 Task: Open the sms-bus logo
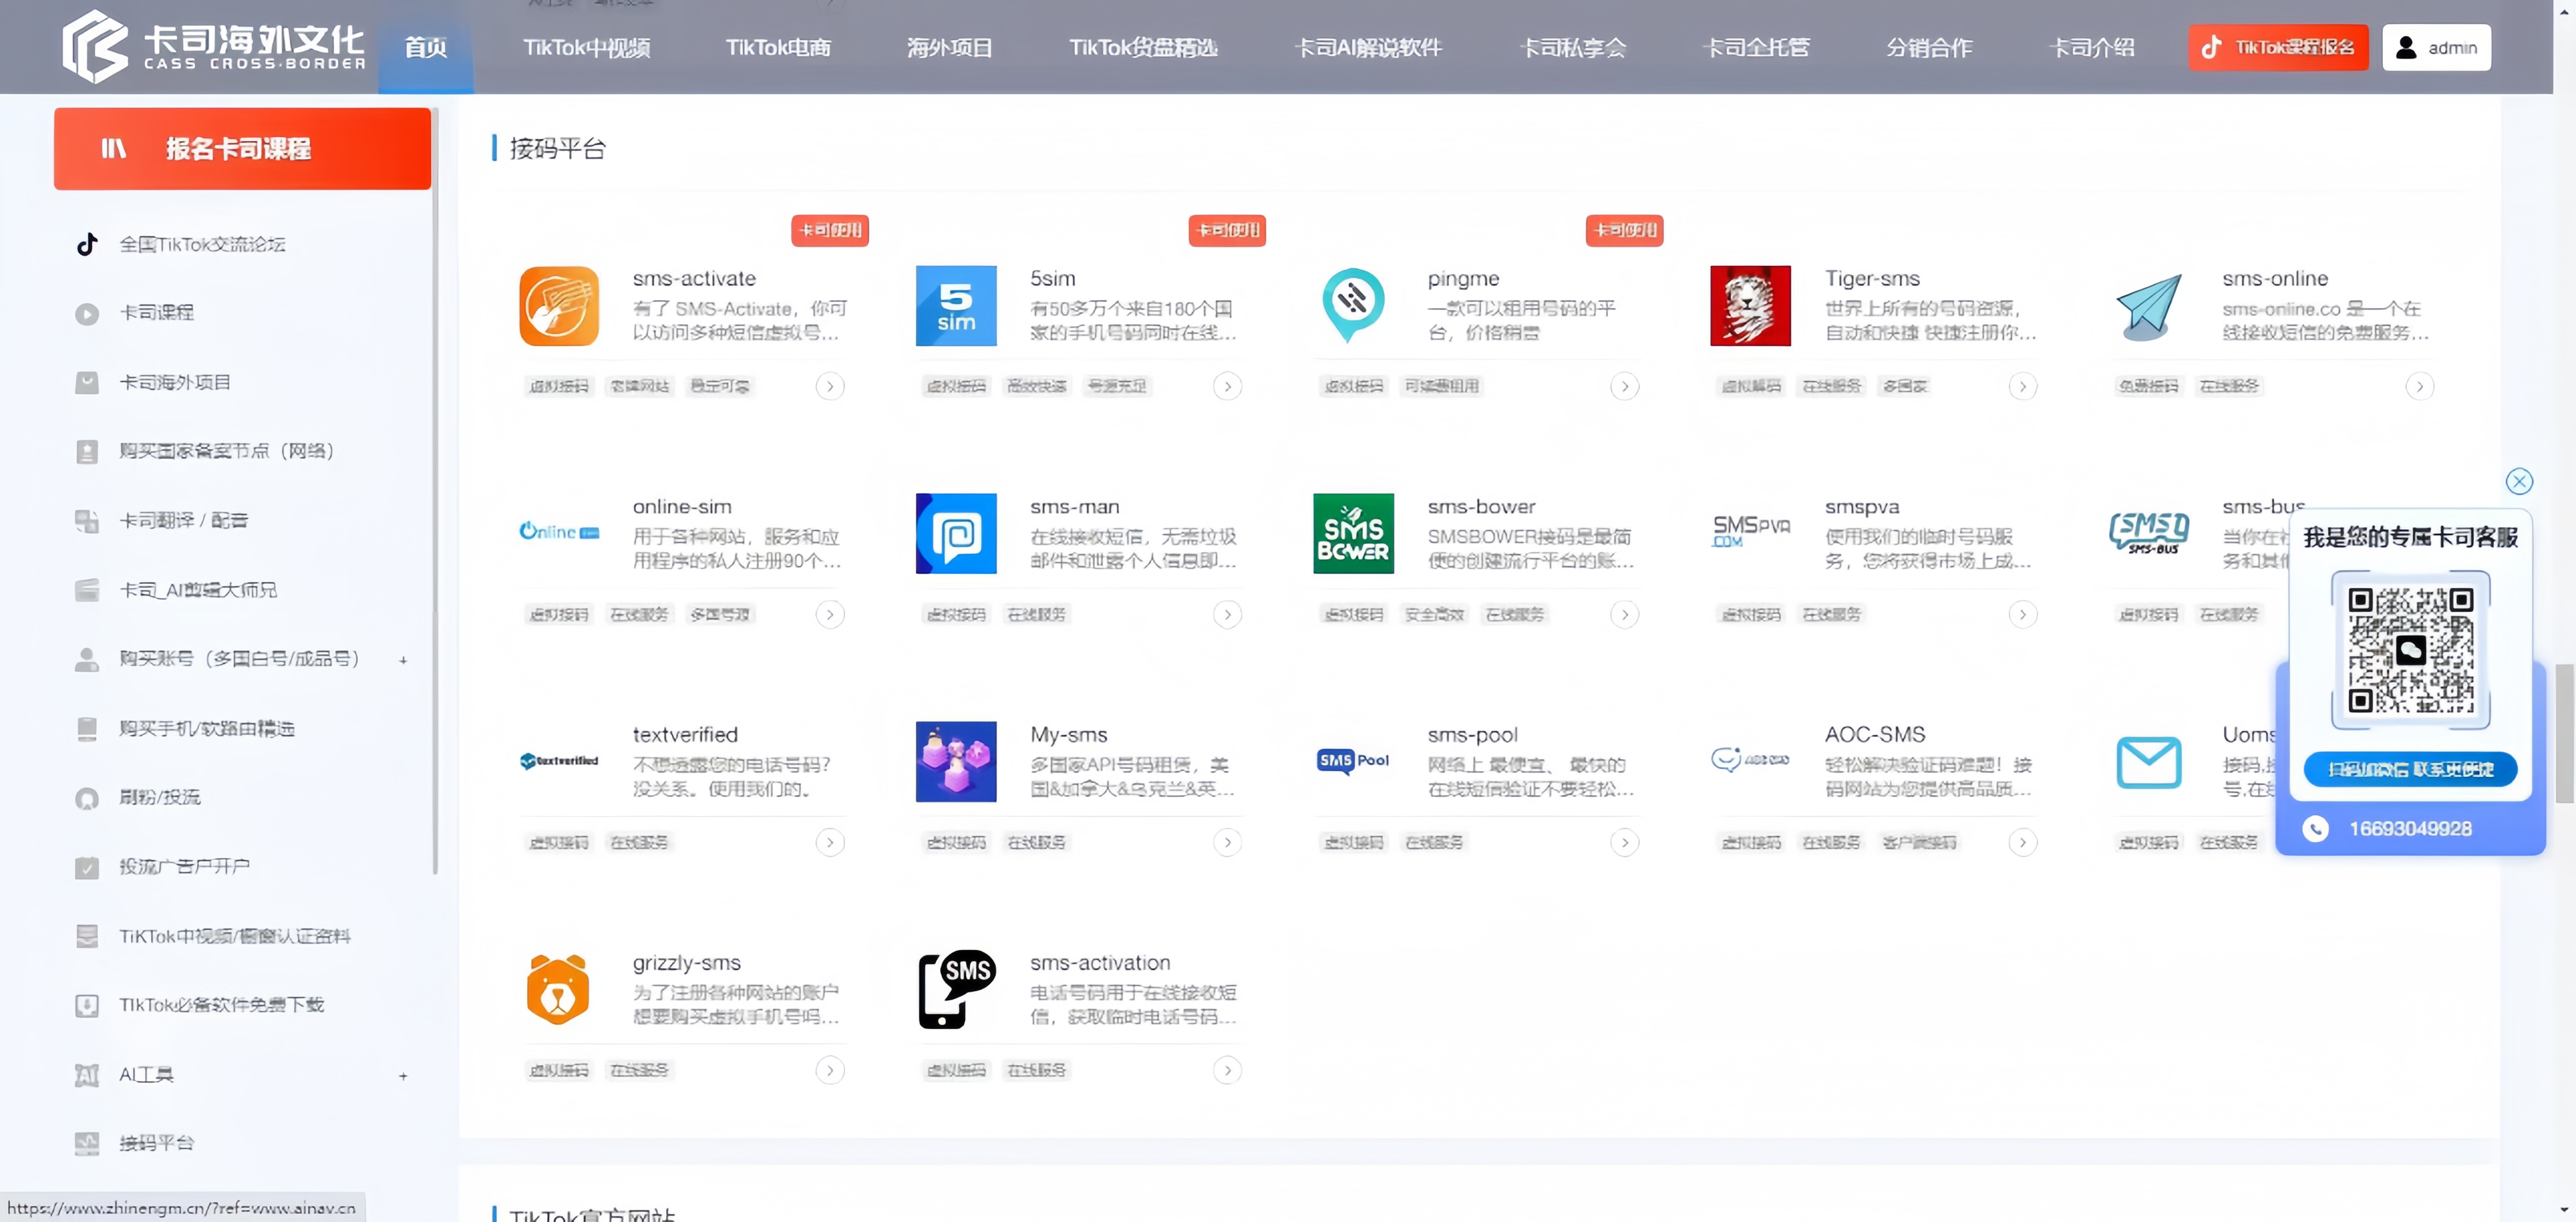pyautogui.click(x=2148, y=533)
